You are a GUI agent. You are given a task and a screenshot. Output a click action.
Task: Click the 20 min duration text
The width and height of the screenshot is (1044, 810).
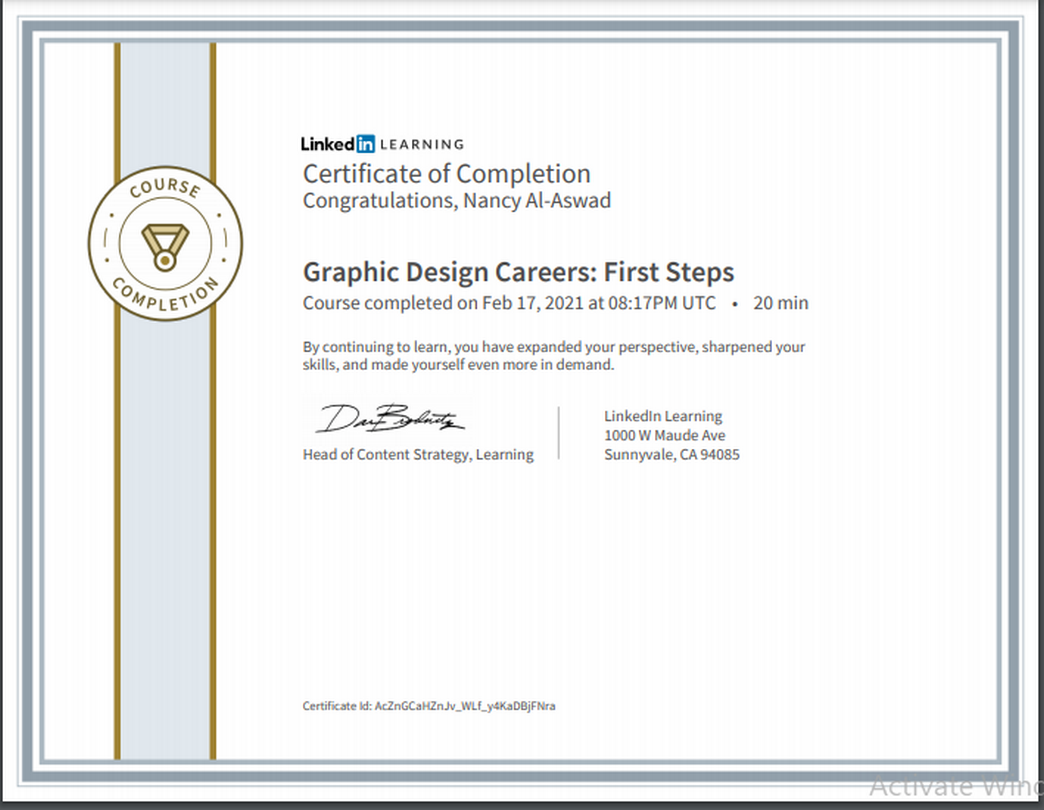pos(780,302)
